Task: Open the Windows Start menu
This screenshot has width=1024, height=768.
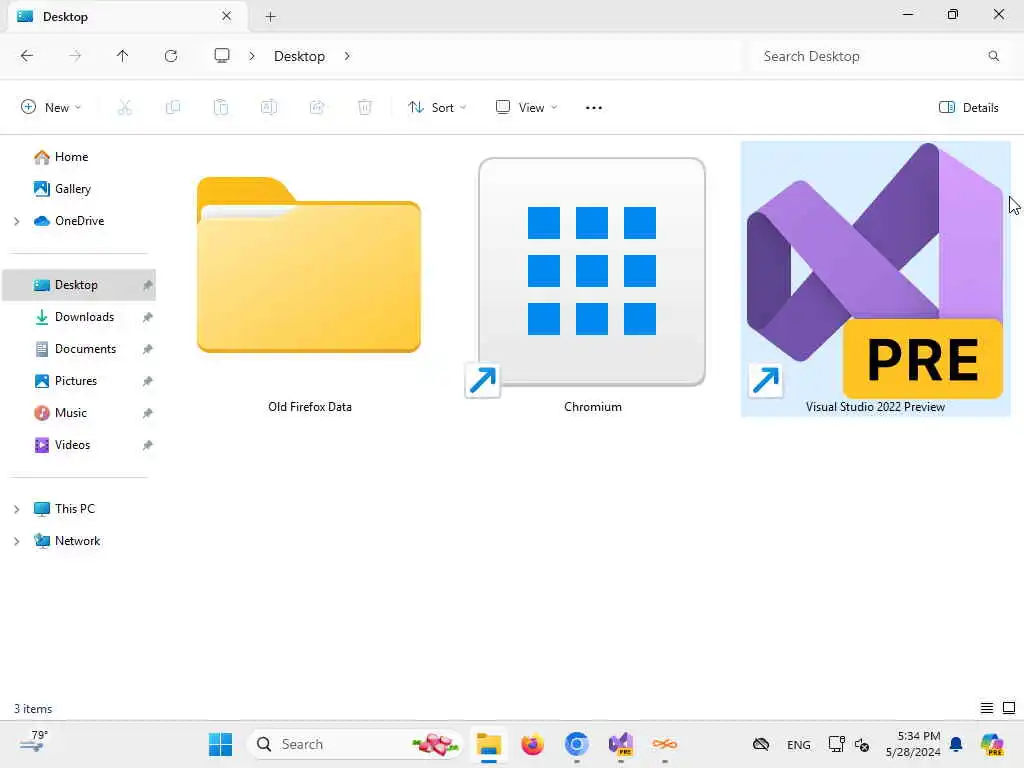Action: [220, 744]
